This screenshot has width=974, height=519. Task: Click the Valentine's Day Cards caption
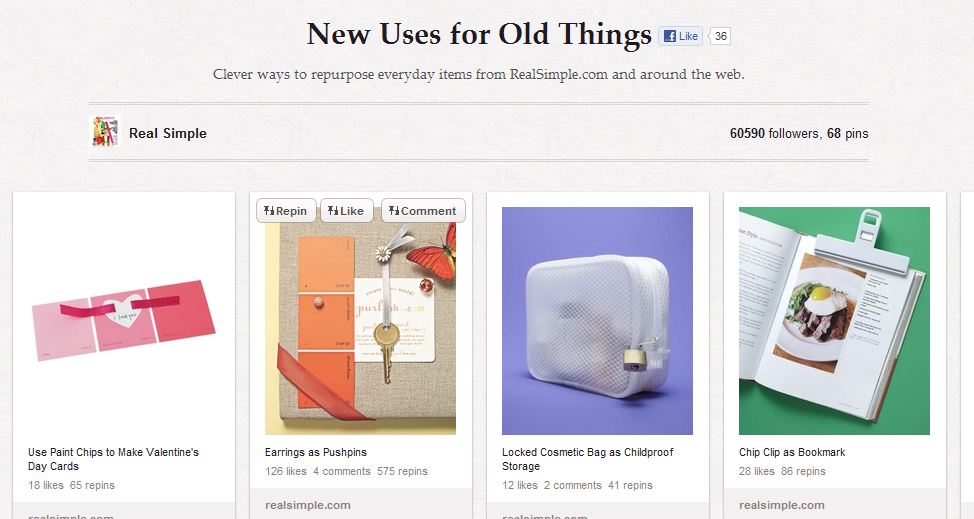pos(113,459)
